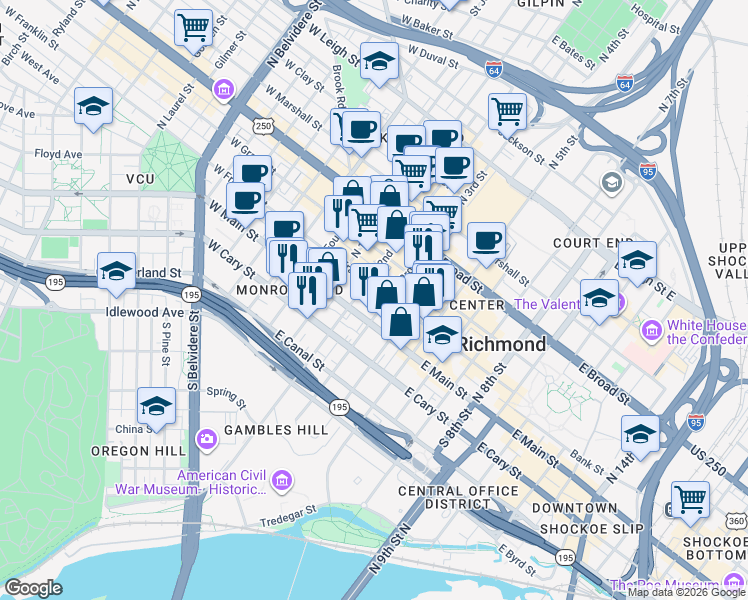This screenshot has height=600, width=748.
Task: Open the graduation cap marker on Cumberland St
Action: coord(116,271)
